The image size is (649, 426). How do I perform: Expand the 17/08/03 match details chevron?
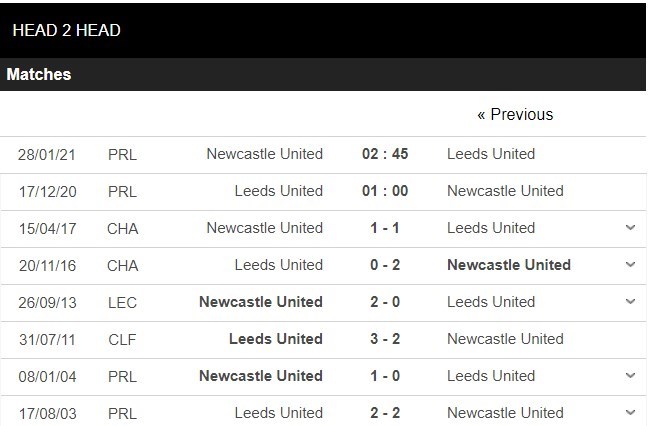[x=630, y=412]
